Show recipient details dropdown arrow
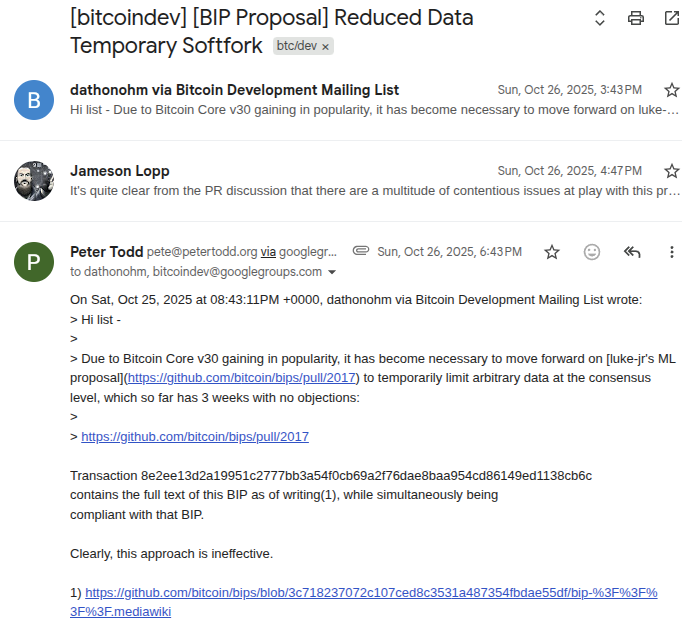 tap(332, 272)
